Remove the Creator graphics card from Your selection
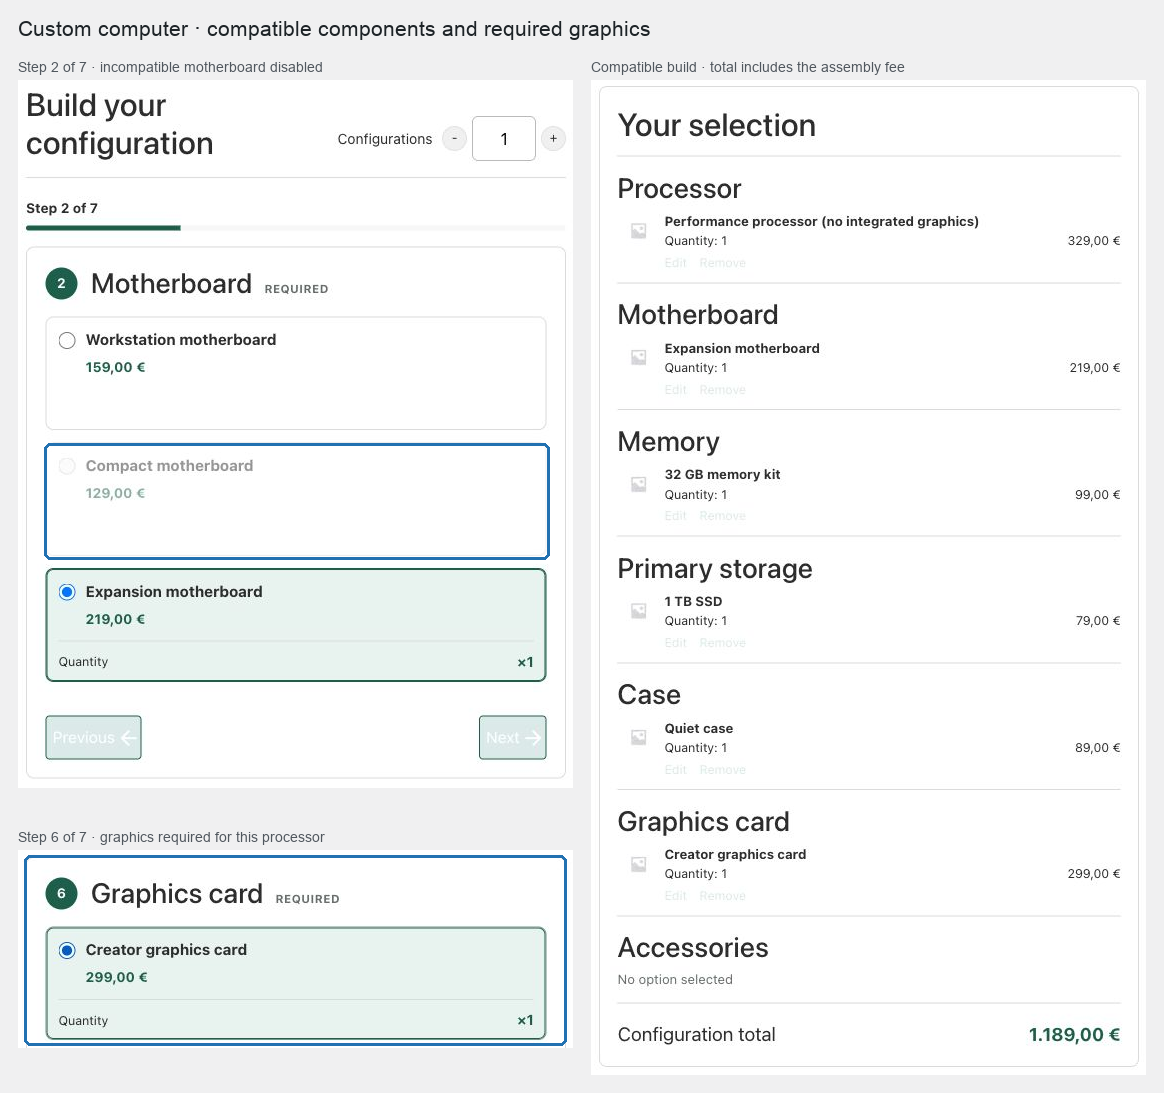 tap(722, 896)
